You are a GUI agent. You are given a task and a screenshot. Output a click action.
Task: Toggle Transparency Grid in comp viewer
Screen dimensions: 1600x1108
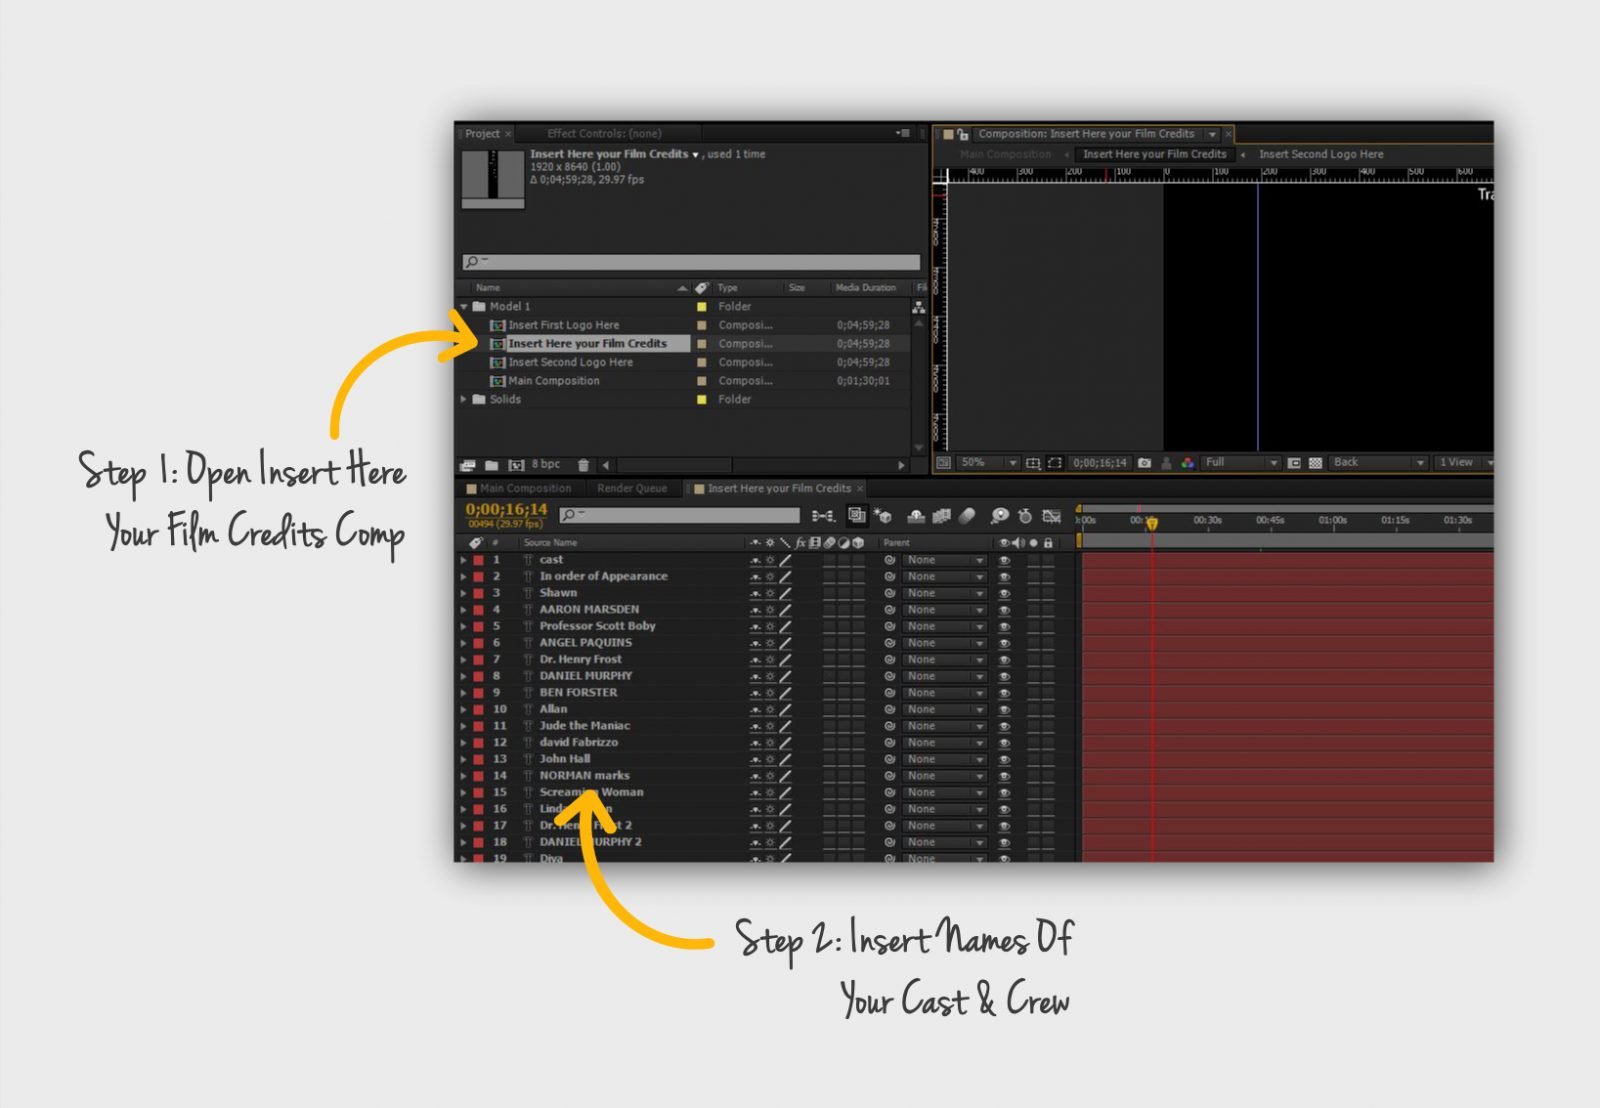coord(1315,463)
